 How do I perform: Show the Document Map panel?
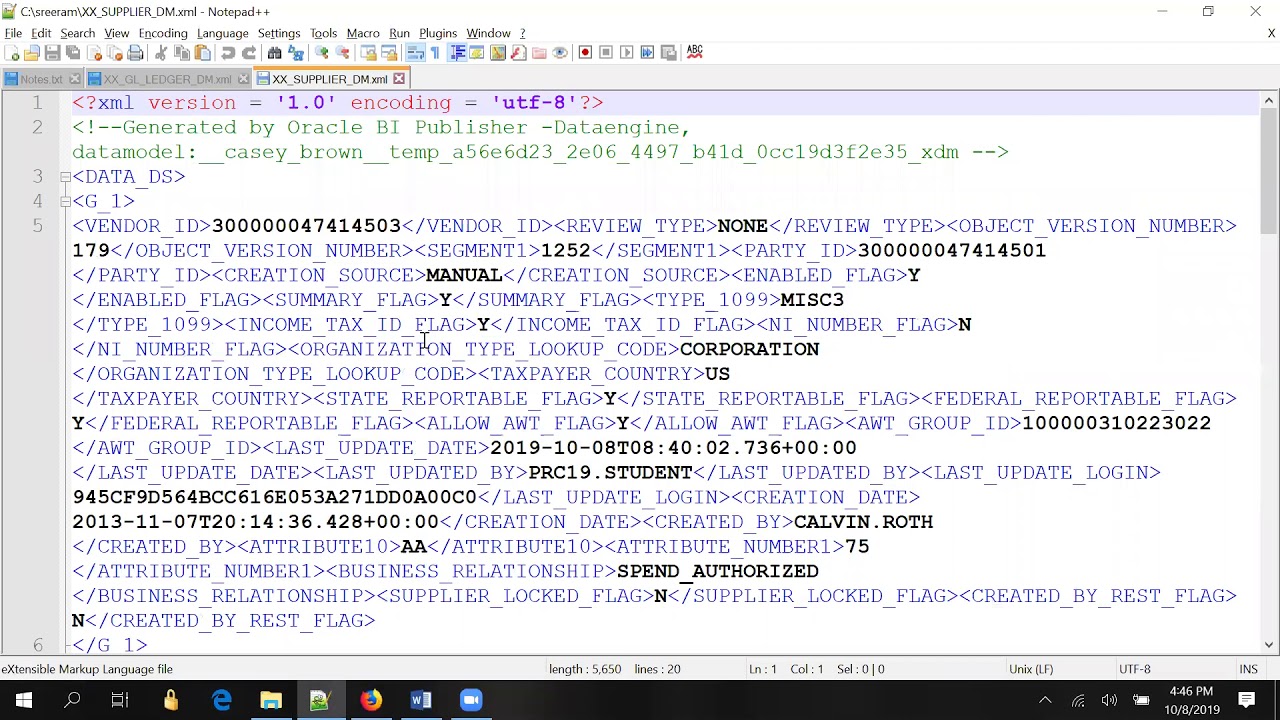[x=497, y=52]
